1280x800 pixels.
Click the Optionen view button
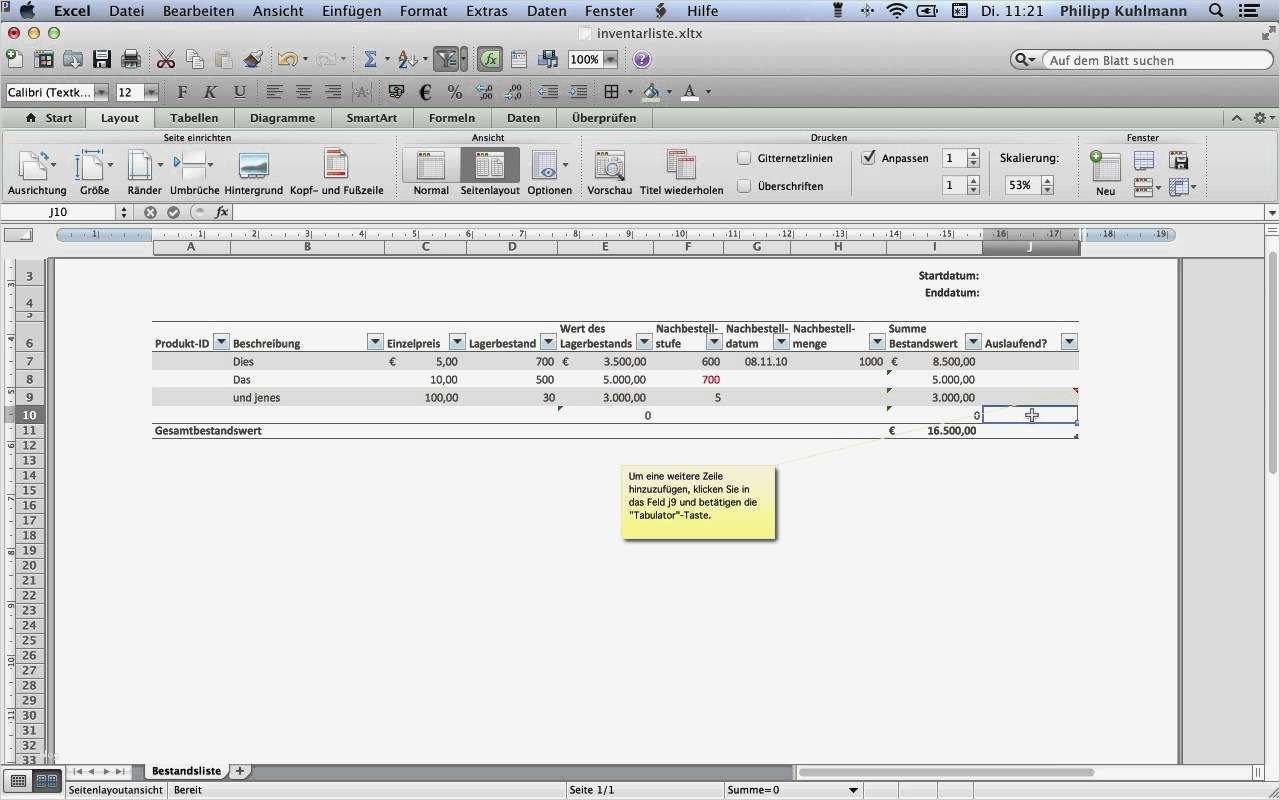click(x=549, y=172)
